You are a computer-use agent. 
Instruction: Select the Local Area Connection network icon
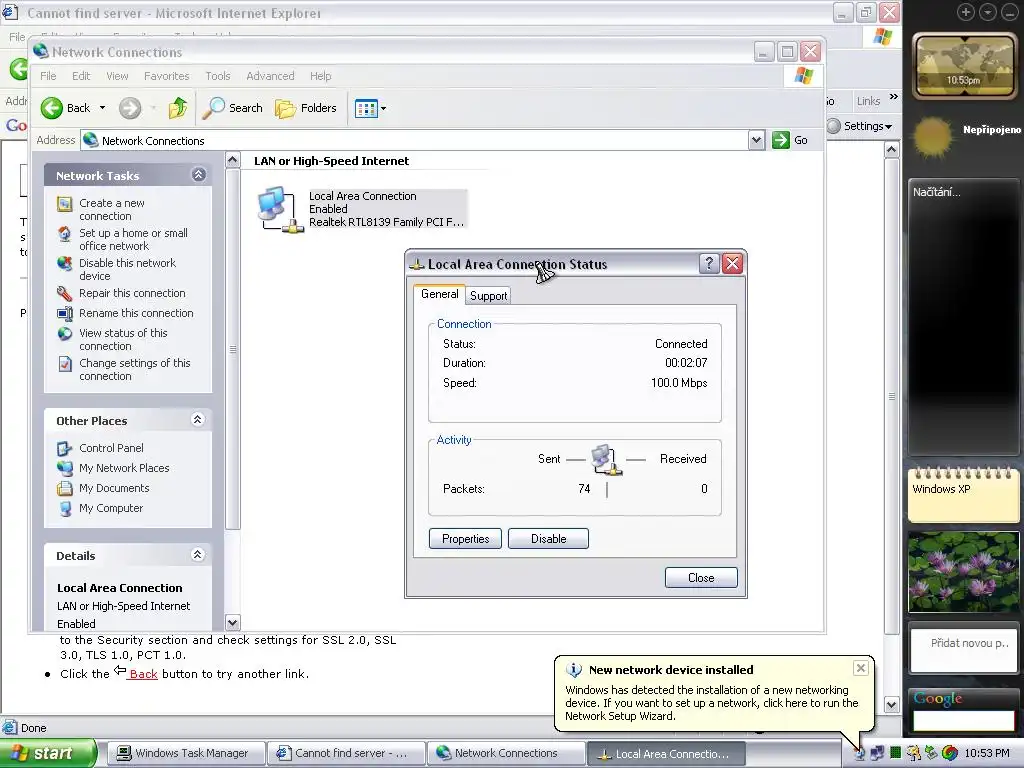pyautogui.click(x=280, y=209)
